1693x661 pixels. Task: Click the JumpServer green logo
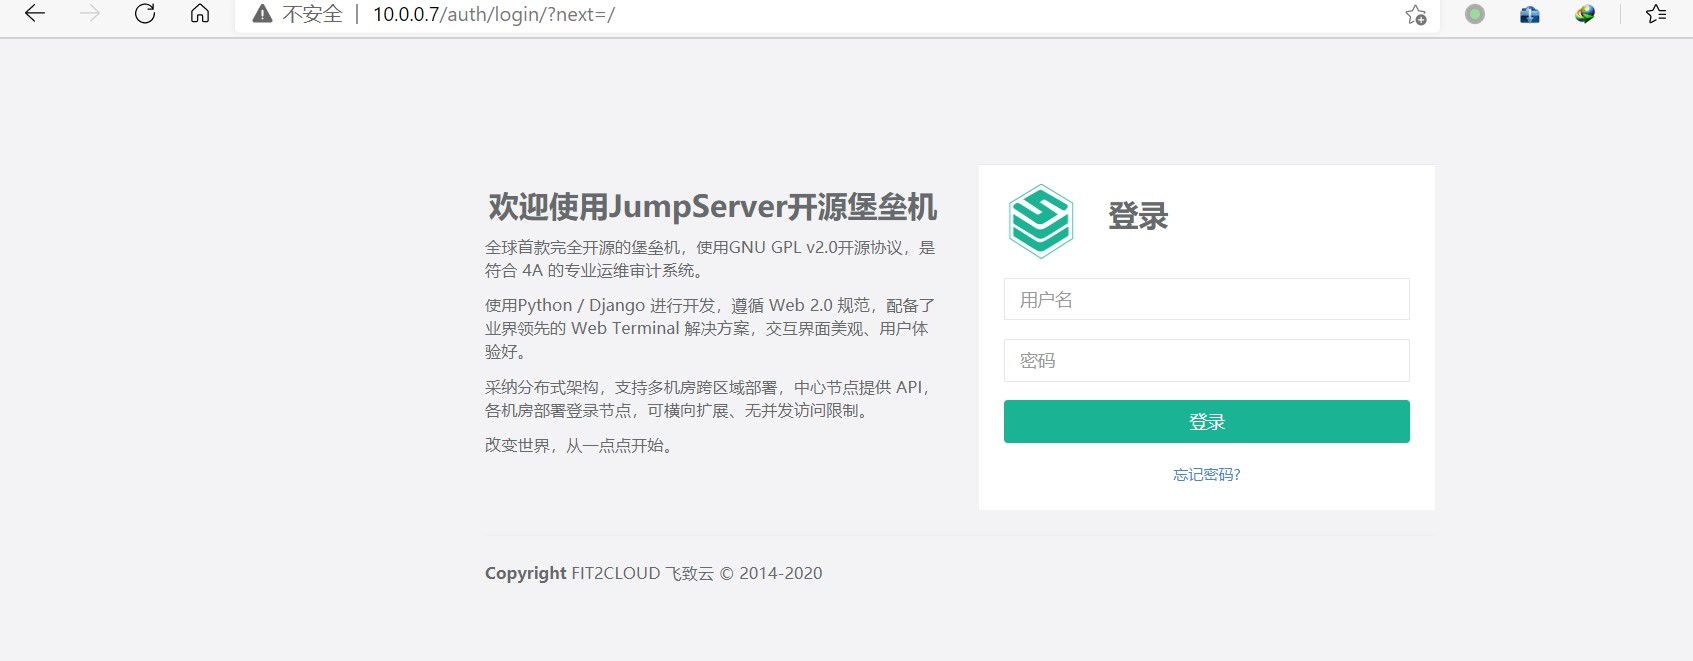1041,221
